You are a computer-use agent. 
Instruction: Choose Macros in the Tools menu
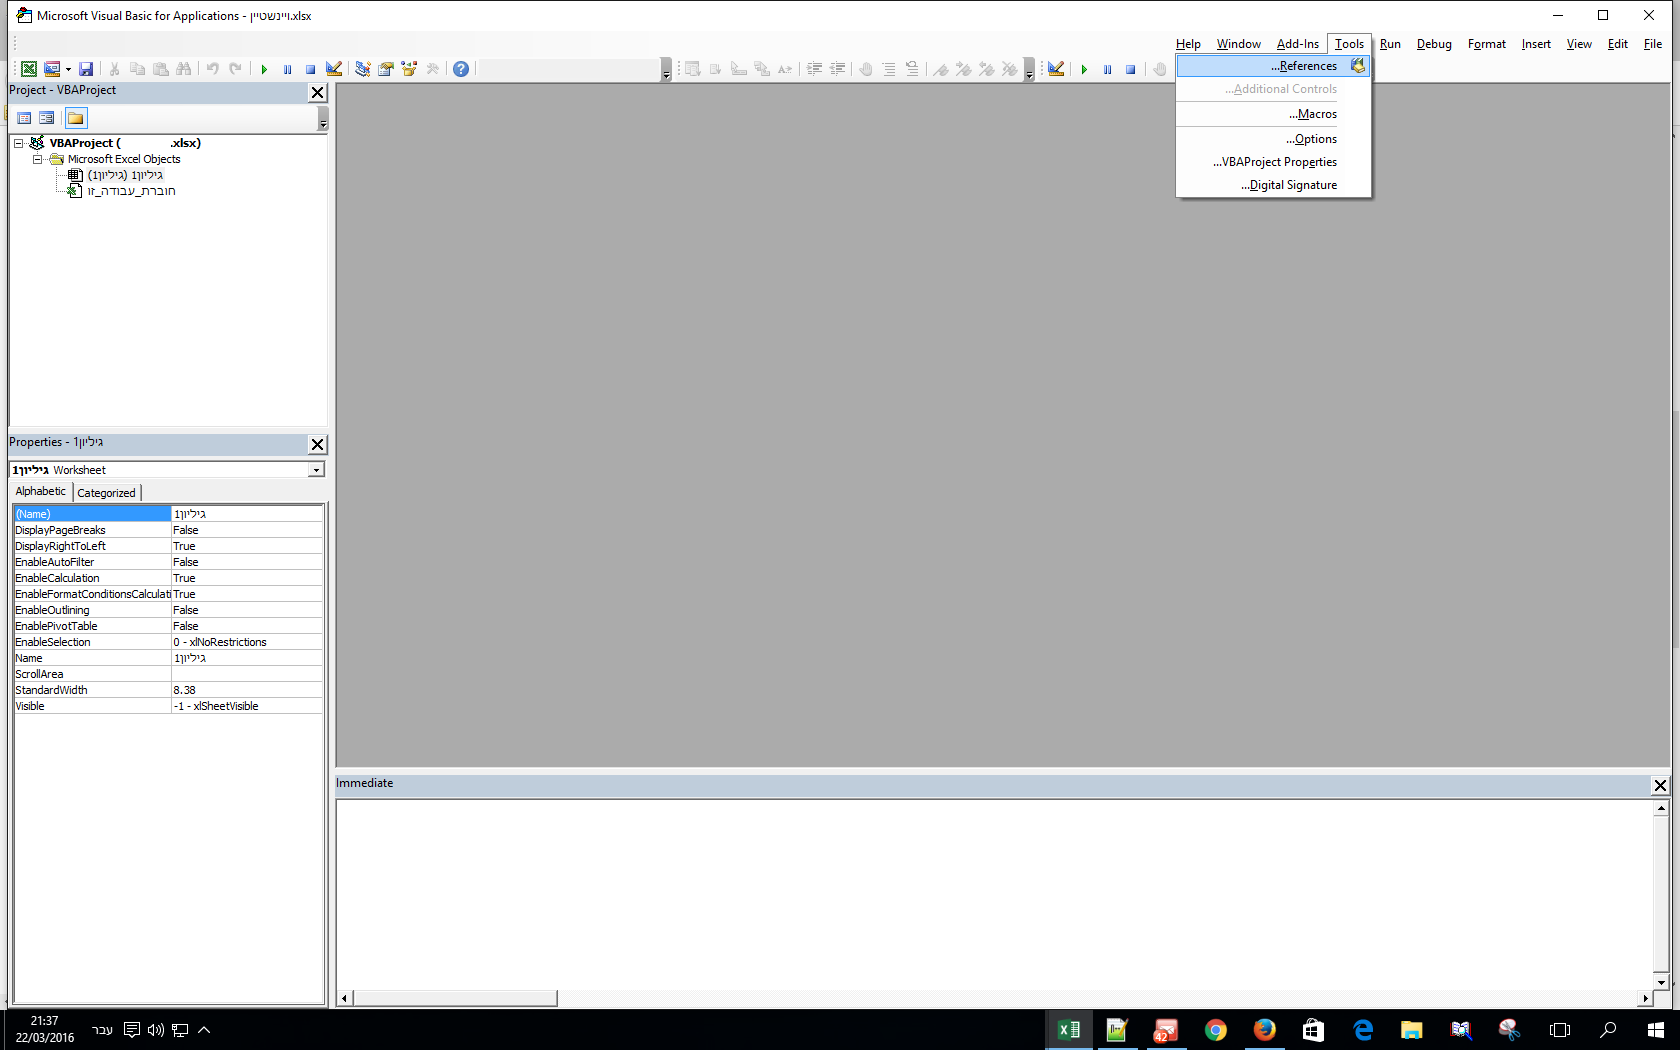(1273, 114)
